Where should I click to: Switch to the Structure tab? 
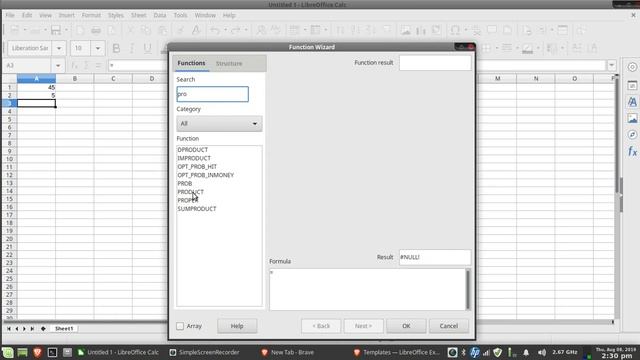coord(229,64)
